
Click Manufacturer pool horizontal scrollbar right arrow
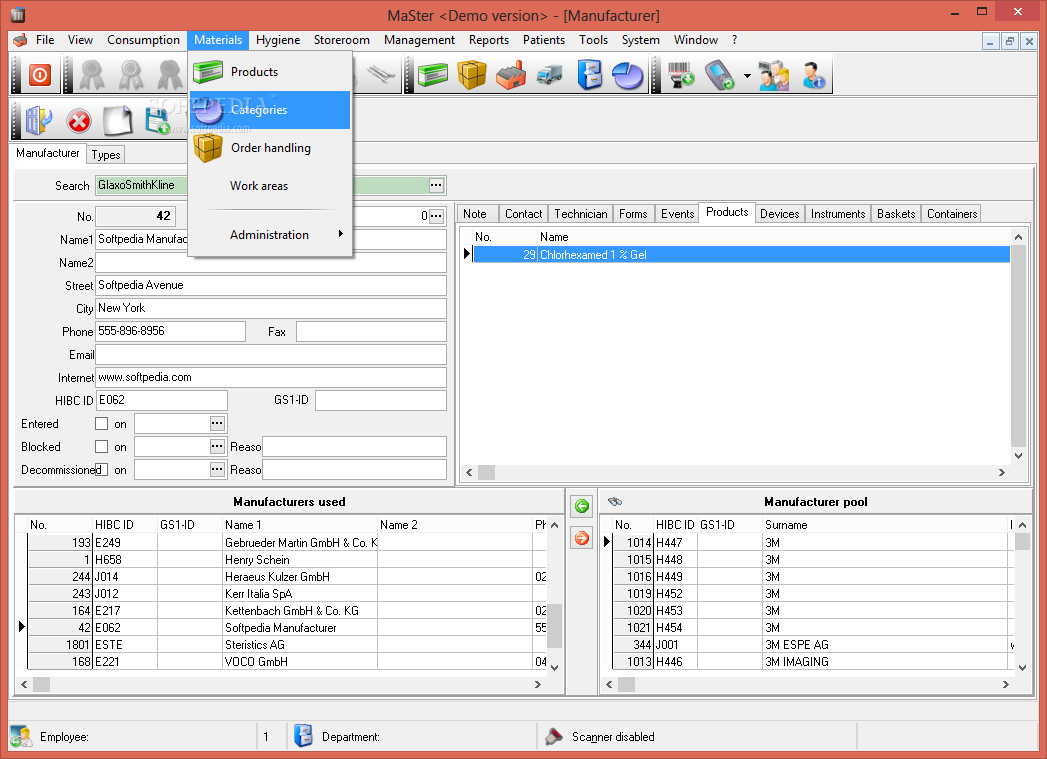coord(1006,684)
